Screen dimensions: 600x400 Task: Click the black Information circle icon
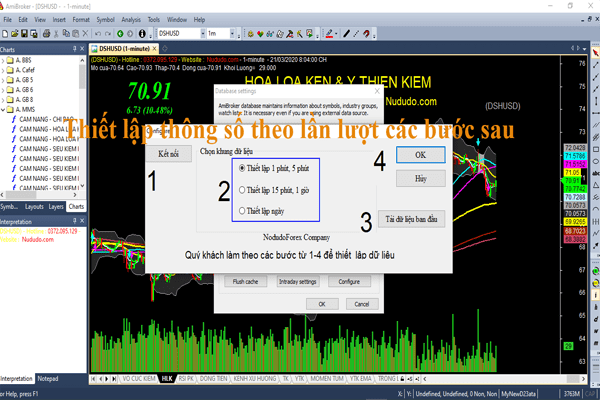[x=142, y=34]
